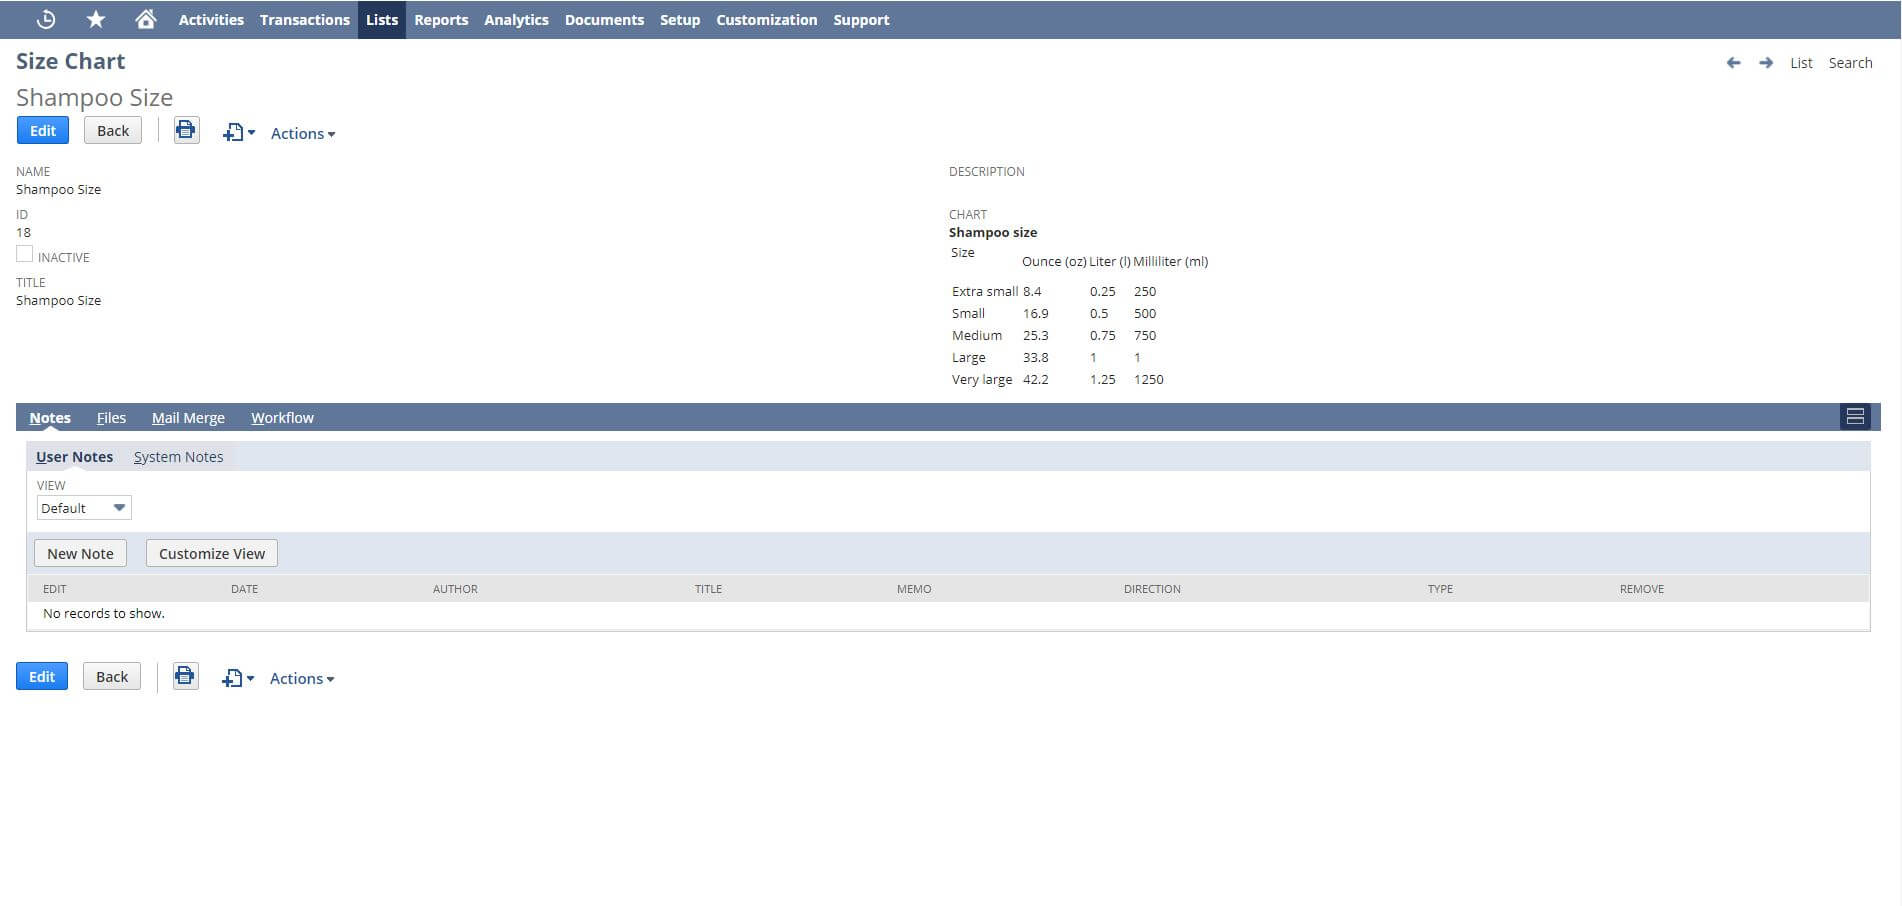Open the Customization menu
The height and width of the screenshot is (906, 1902).
766,19
